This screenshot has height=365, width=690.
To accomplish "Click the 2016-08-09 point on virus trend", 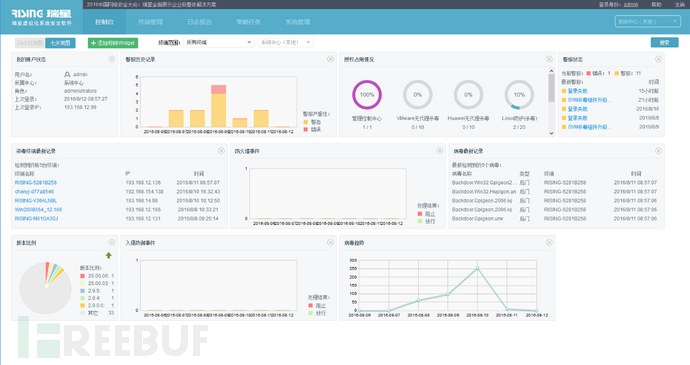I will coord(448,294).
